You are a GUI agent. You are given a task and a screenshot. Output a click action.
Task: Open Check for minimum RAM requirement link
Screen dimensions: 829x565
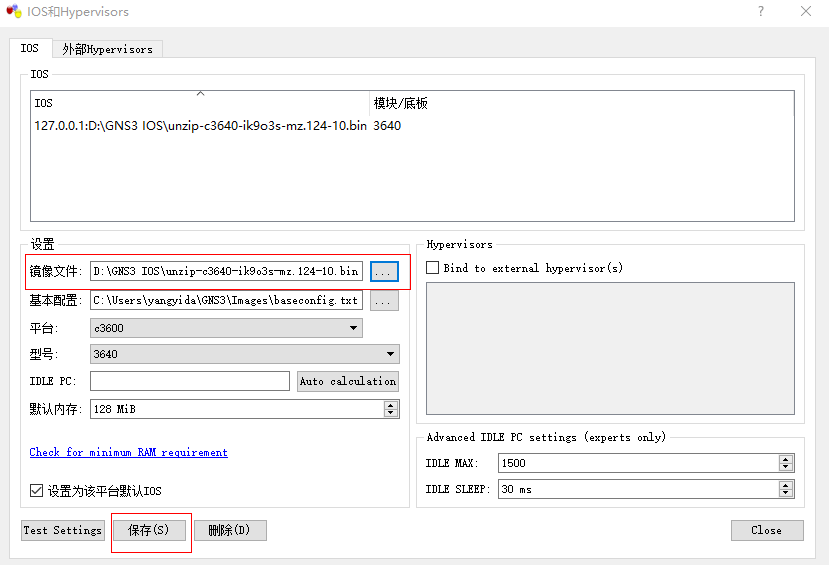click(x=128, y=452)
